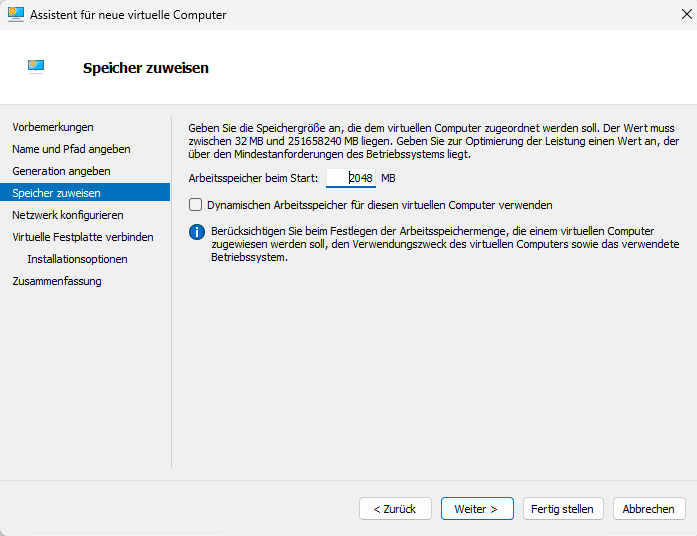Click the startup memory field showing 2048

[x=351, y=178]
